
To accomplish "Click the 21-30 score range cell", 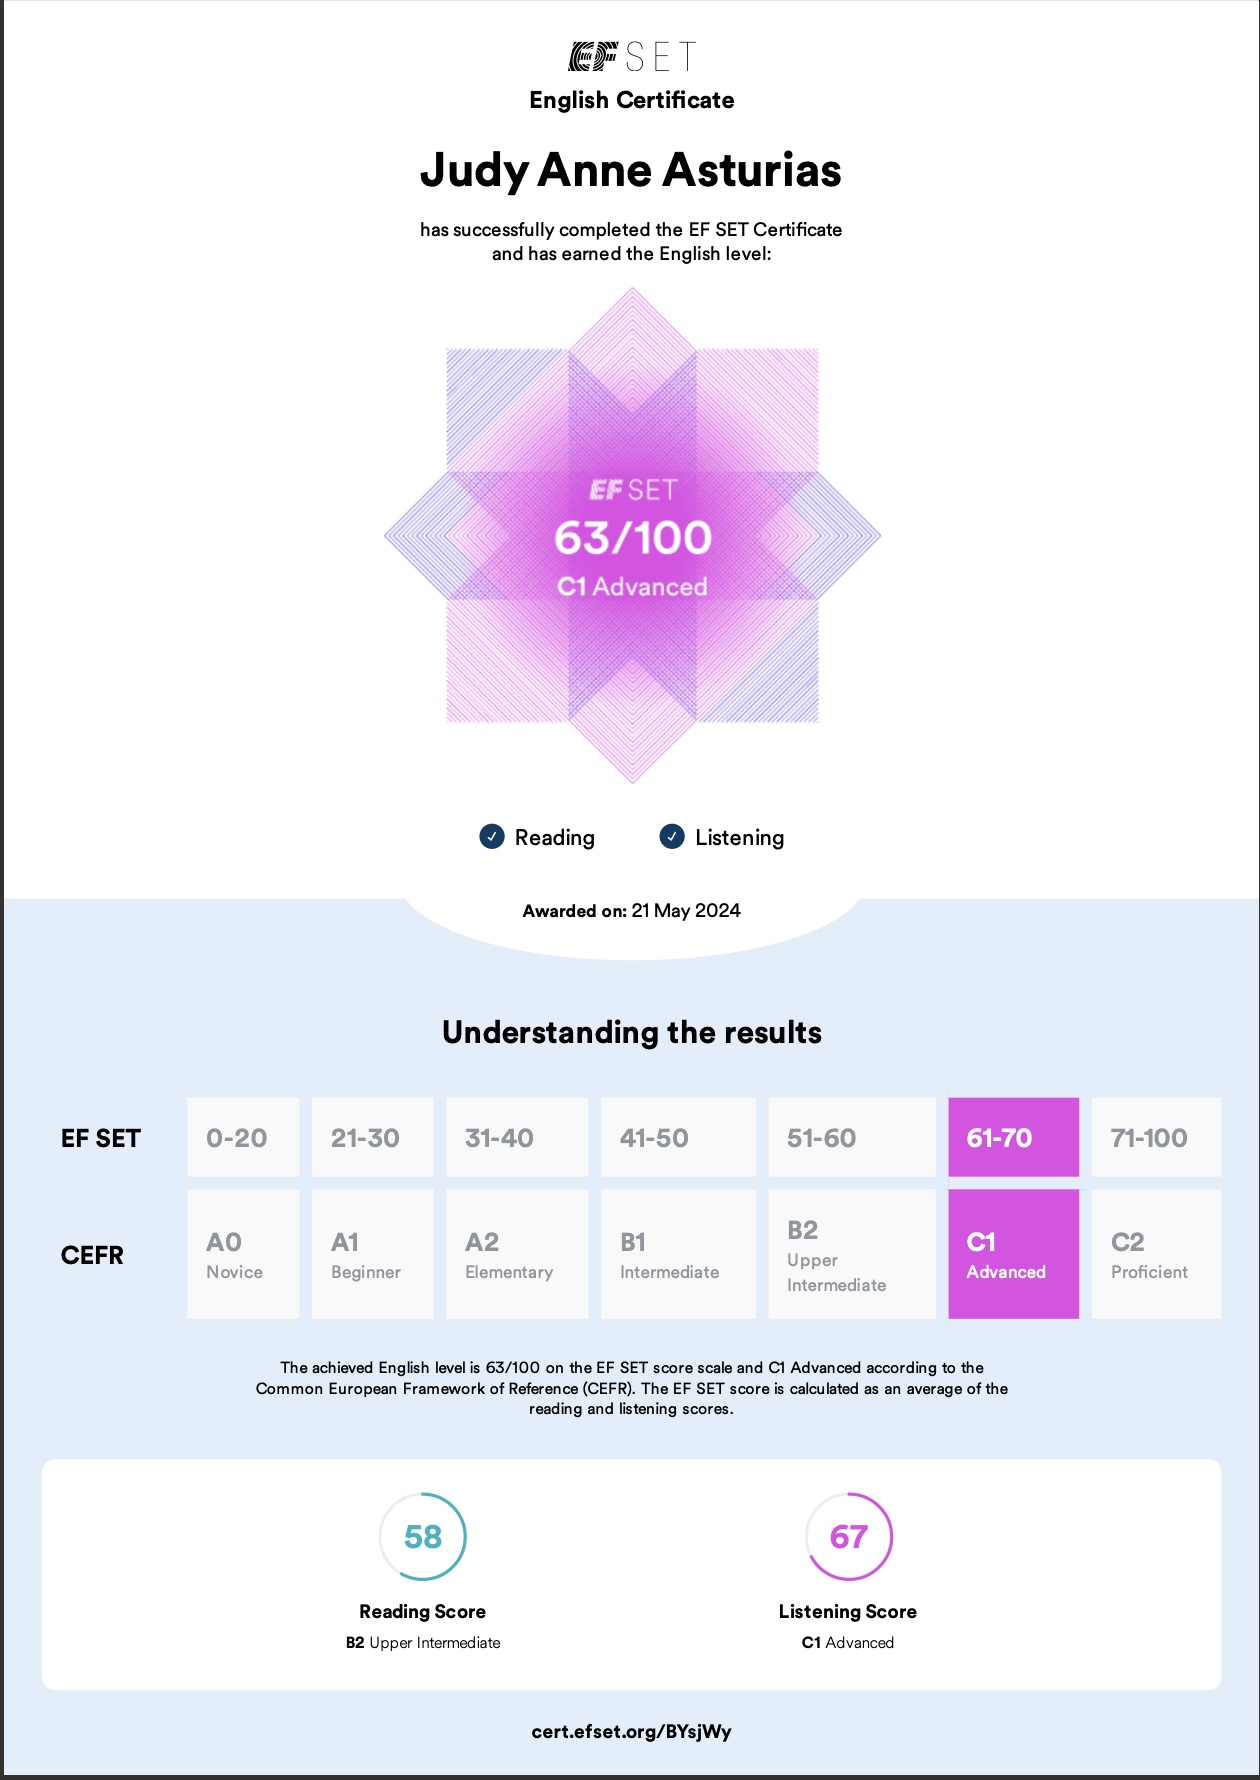I will coord(372,1138).
